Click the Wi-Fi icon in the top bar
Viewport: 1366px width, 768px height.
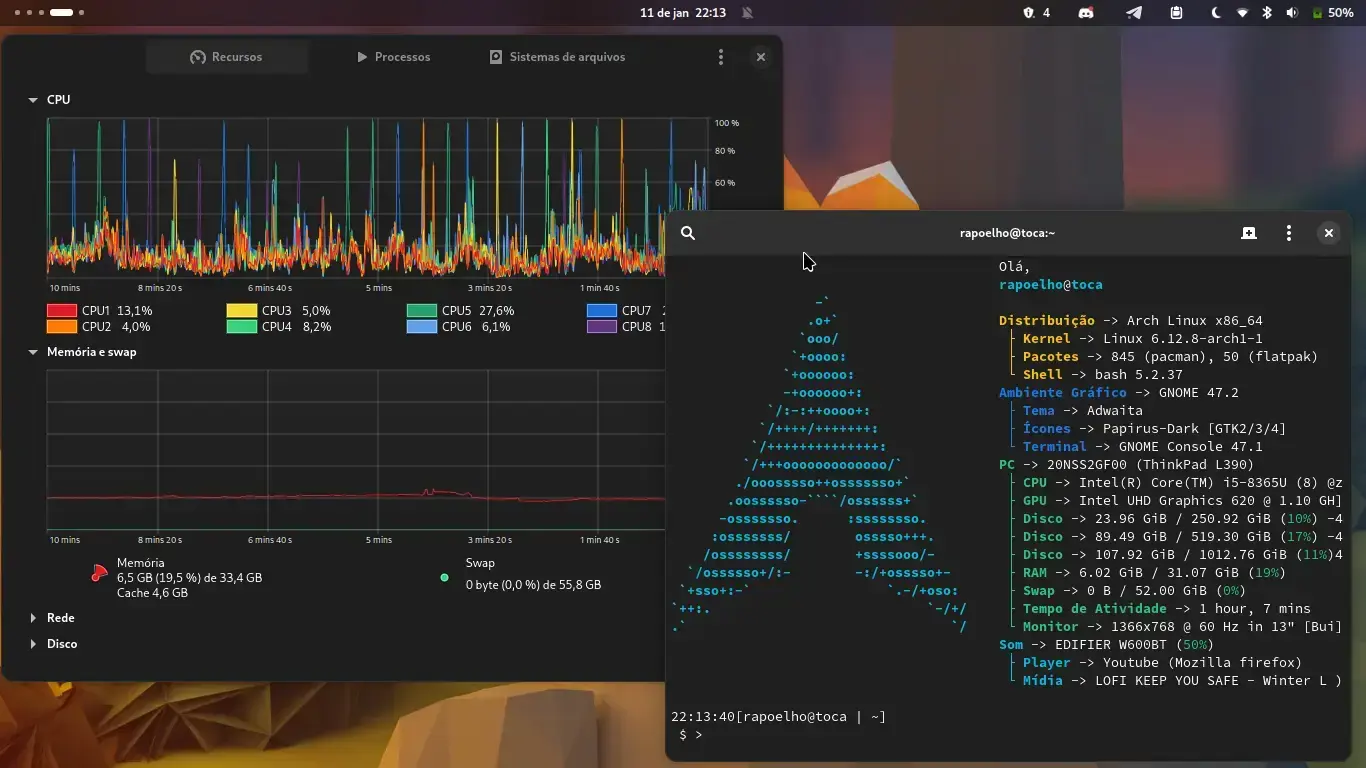click(x=1243, y=13)
